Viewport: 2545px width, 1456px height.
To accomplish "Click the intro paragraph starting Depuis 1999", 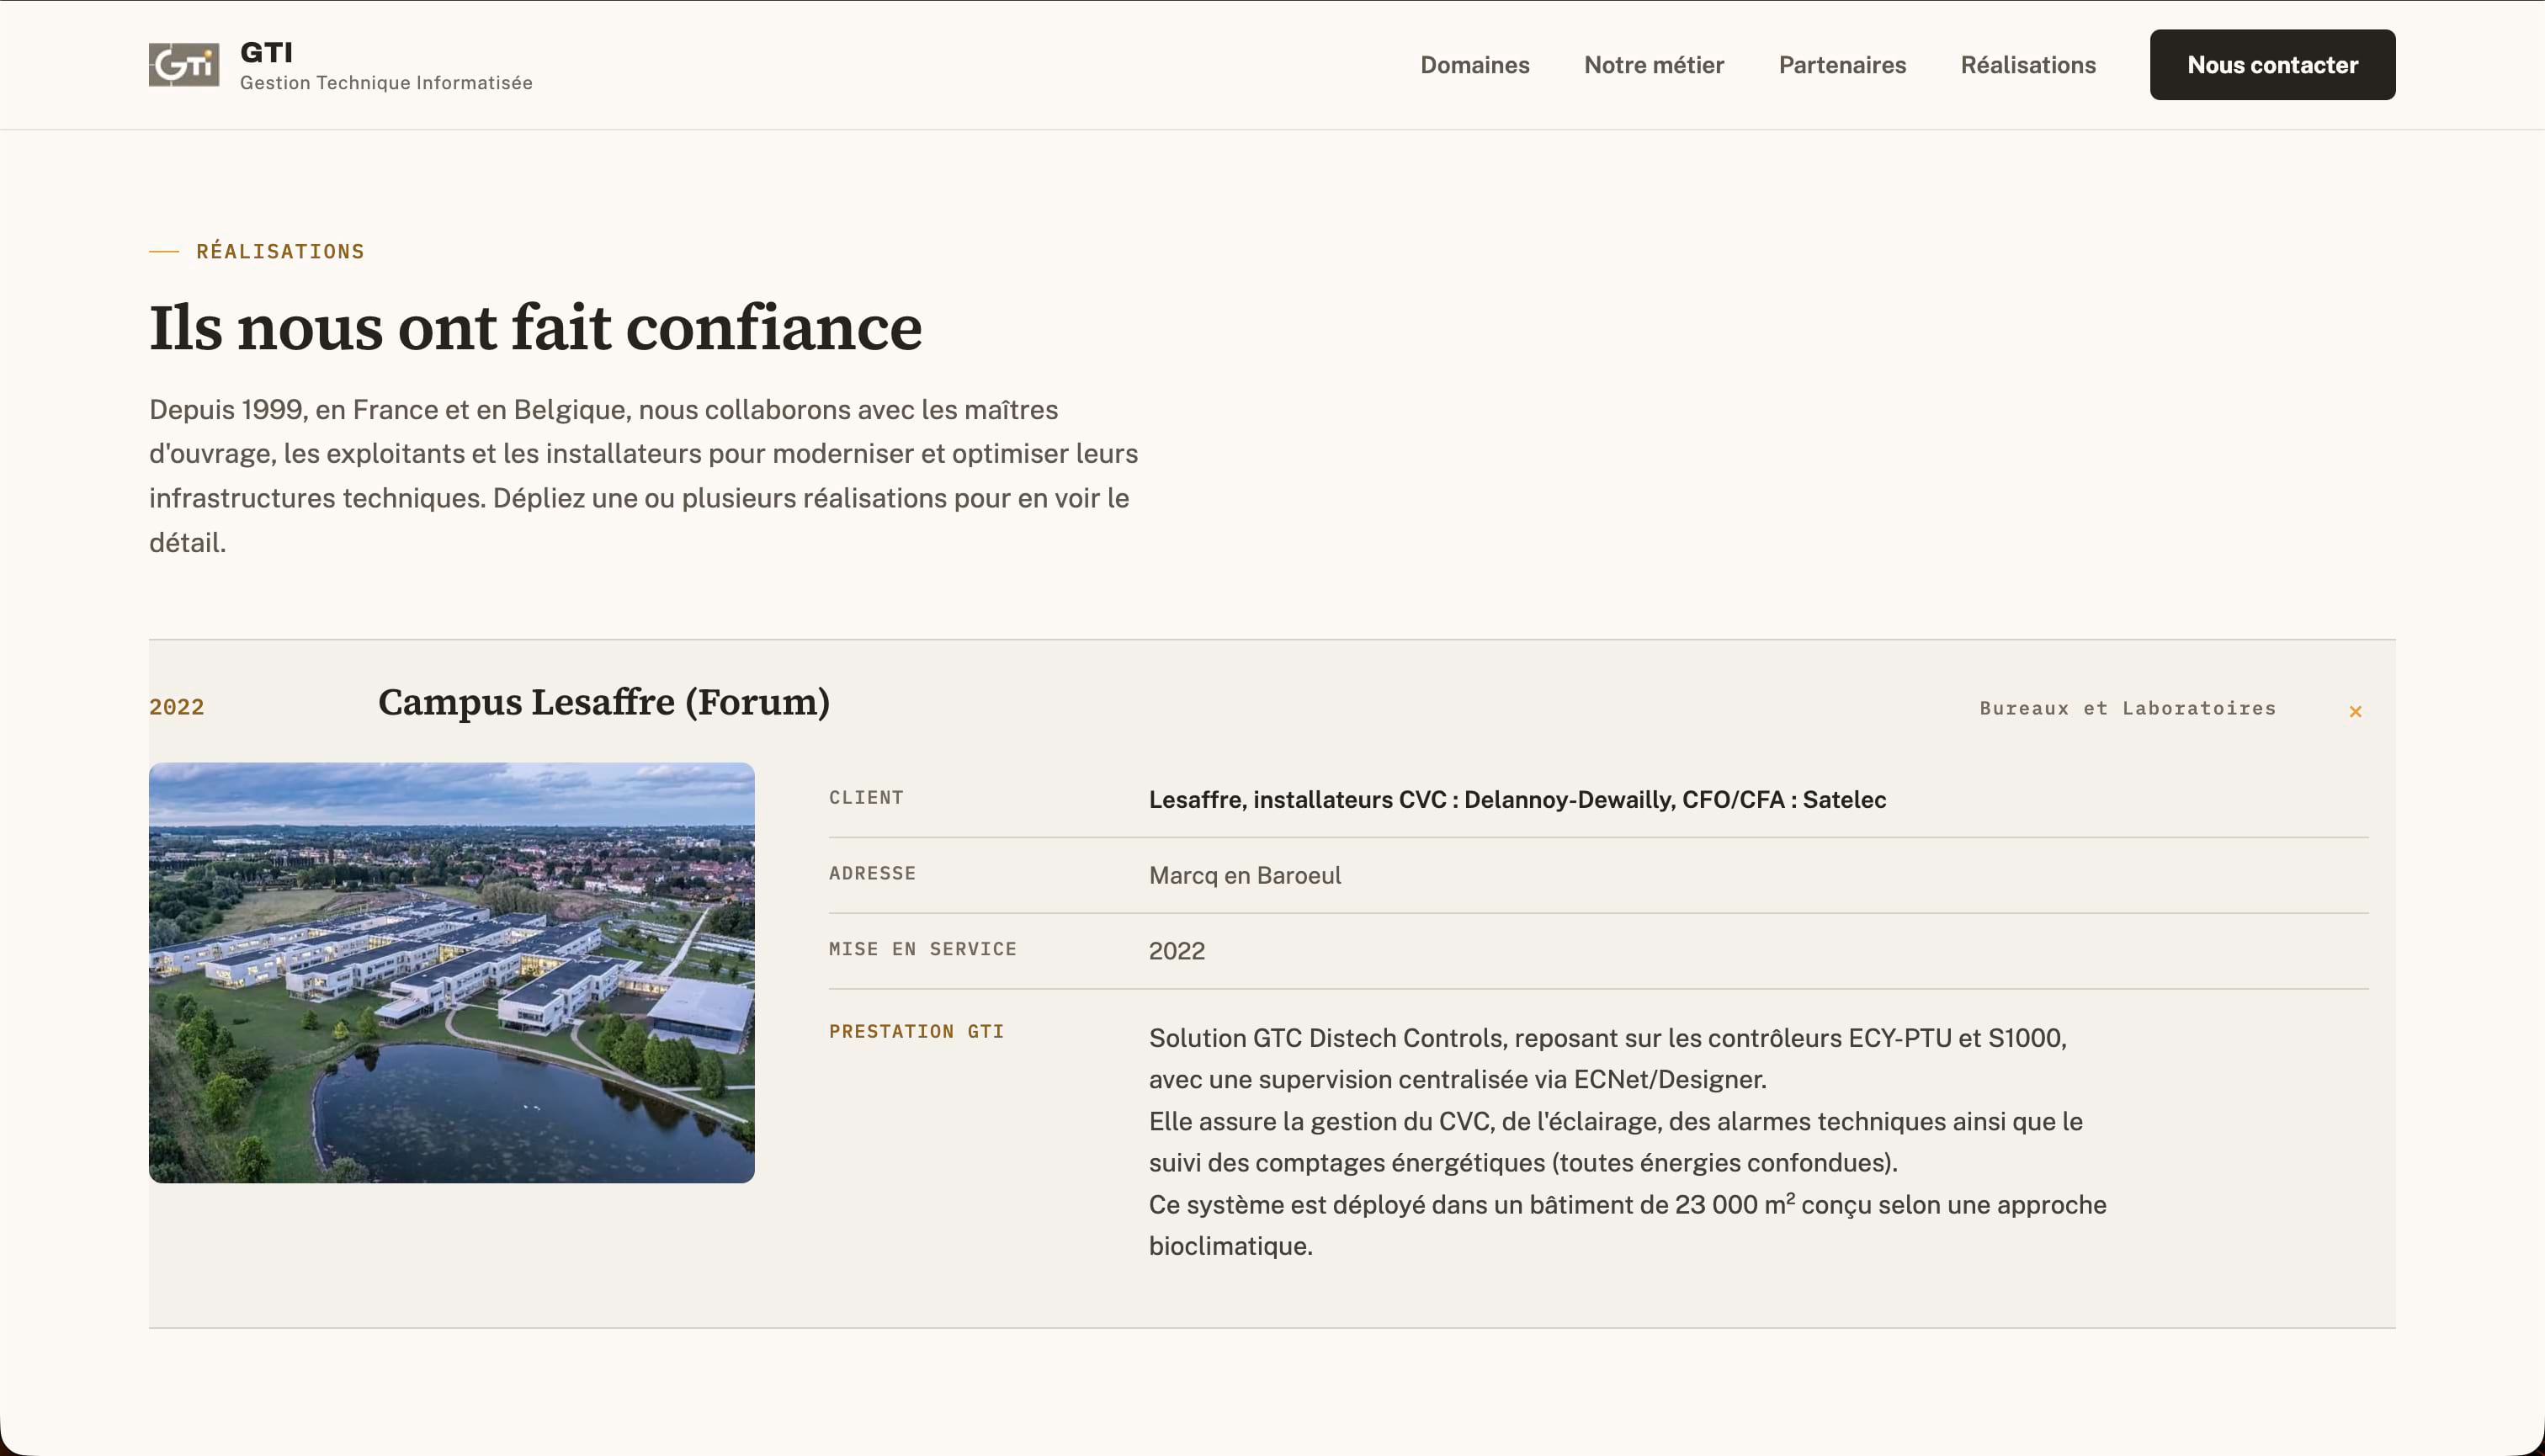I will click(644, 476).
